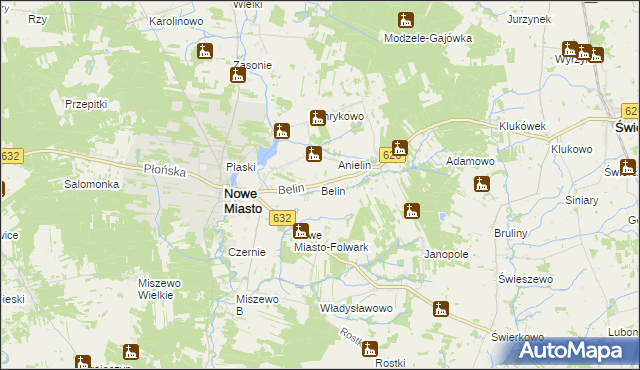Screen dimensions: 640x370
Task: Select the Rzy label
Action: pos(38,20)
